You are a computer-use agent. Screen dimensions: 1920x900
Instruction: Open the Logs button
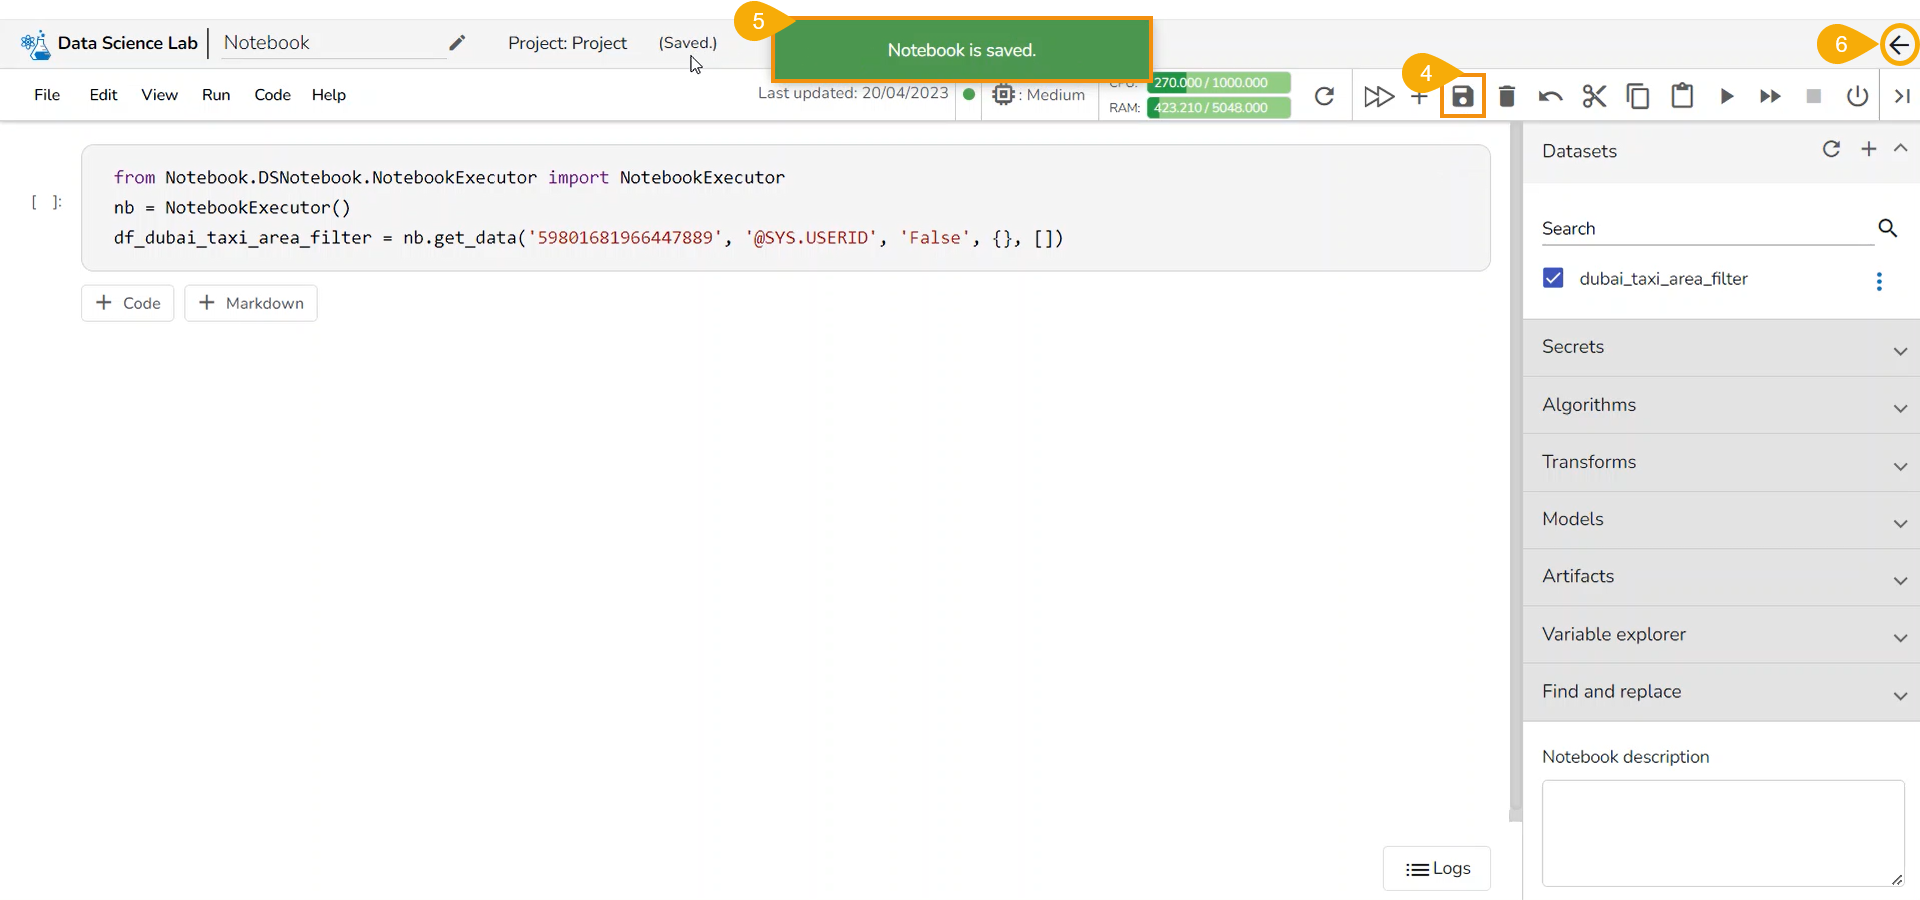pos(1437,868)
